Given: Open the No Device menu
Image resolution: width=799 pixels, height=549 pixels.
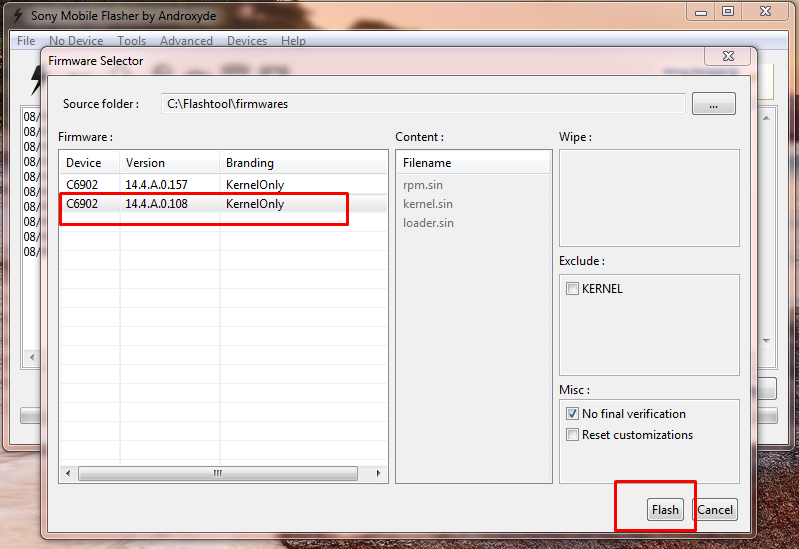Looking at the screenshot, I should (76, 41).
